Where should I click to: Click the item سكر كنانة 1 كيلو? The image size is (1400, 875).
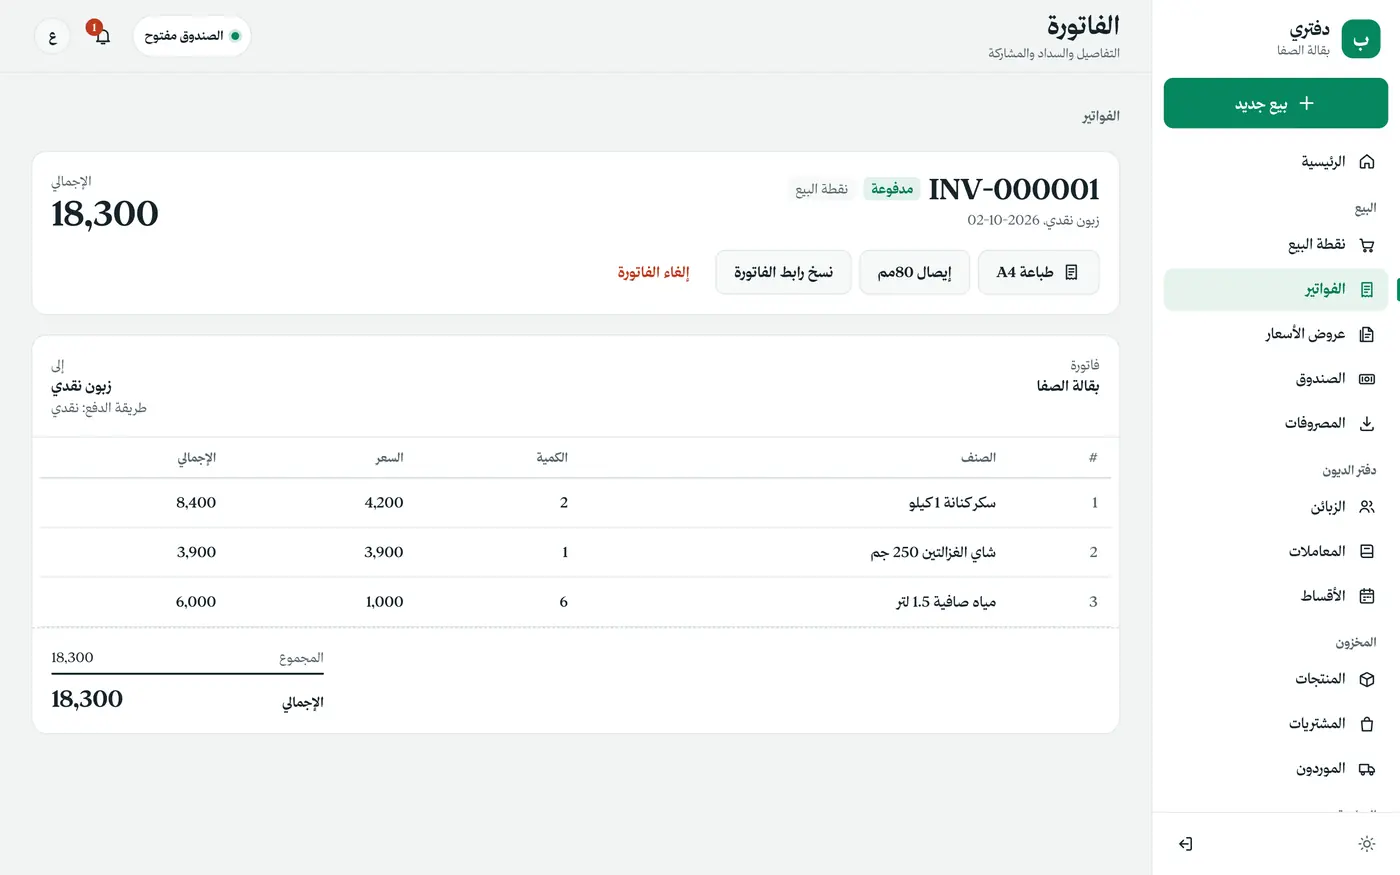[952, 503]
